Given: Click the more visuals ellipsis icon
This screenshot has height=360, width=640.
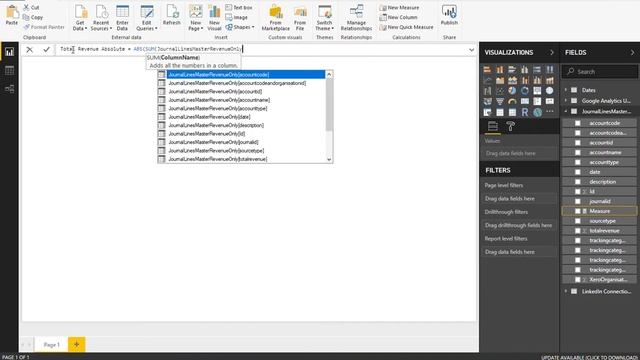Looking at the screenshot, I should tap(550, 112).
